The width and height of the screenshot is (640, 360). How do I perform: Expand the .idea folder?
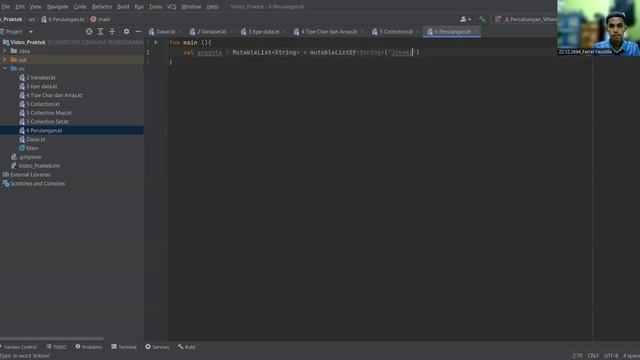[x=5, y=51]
